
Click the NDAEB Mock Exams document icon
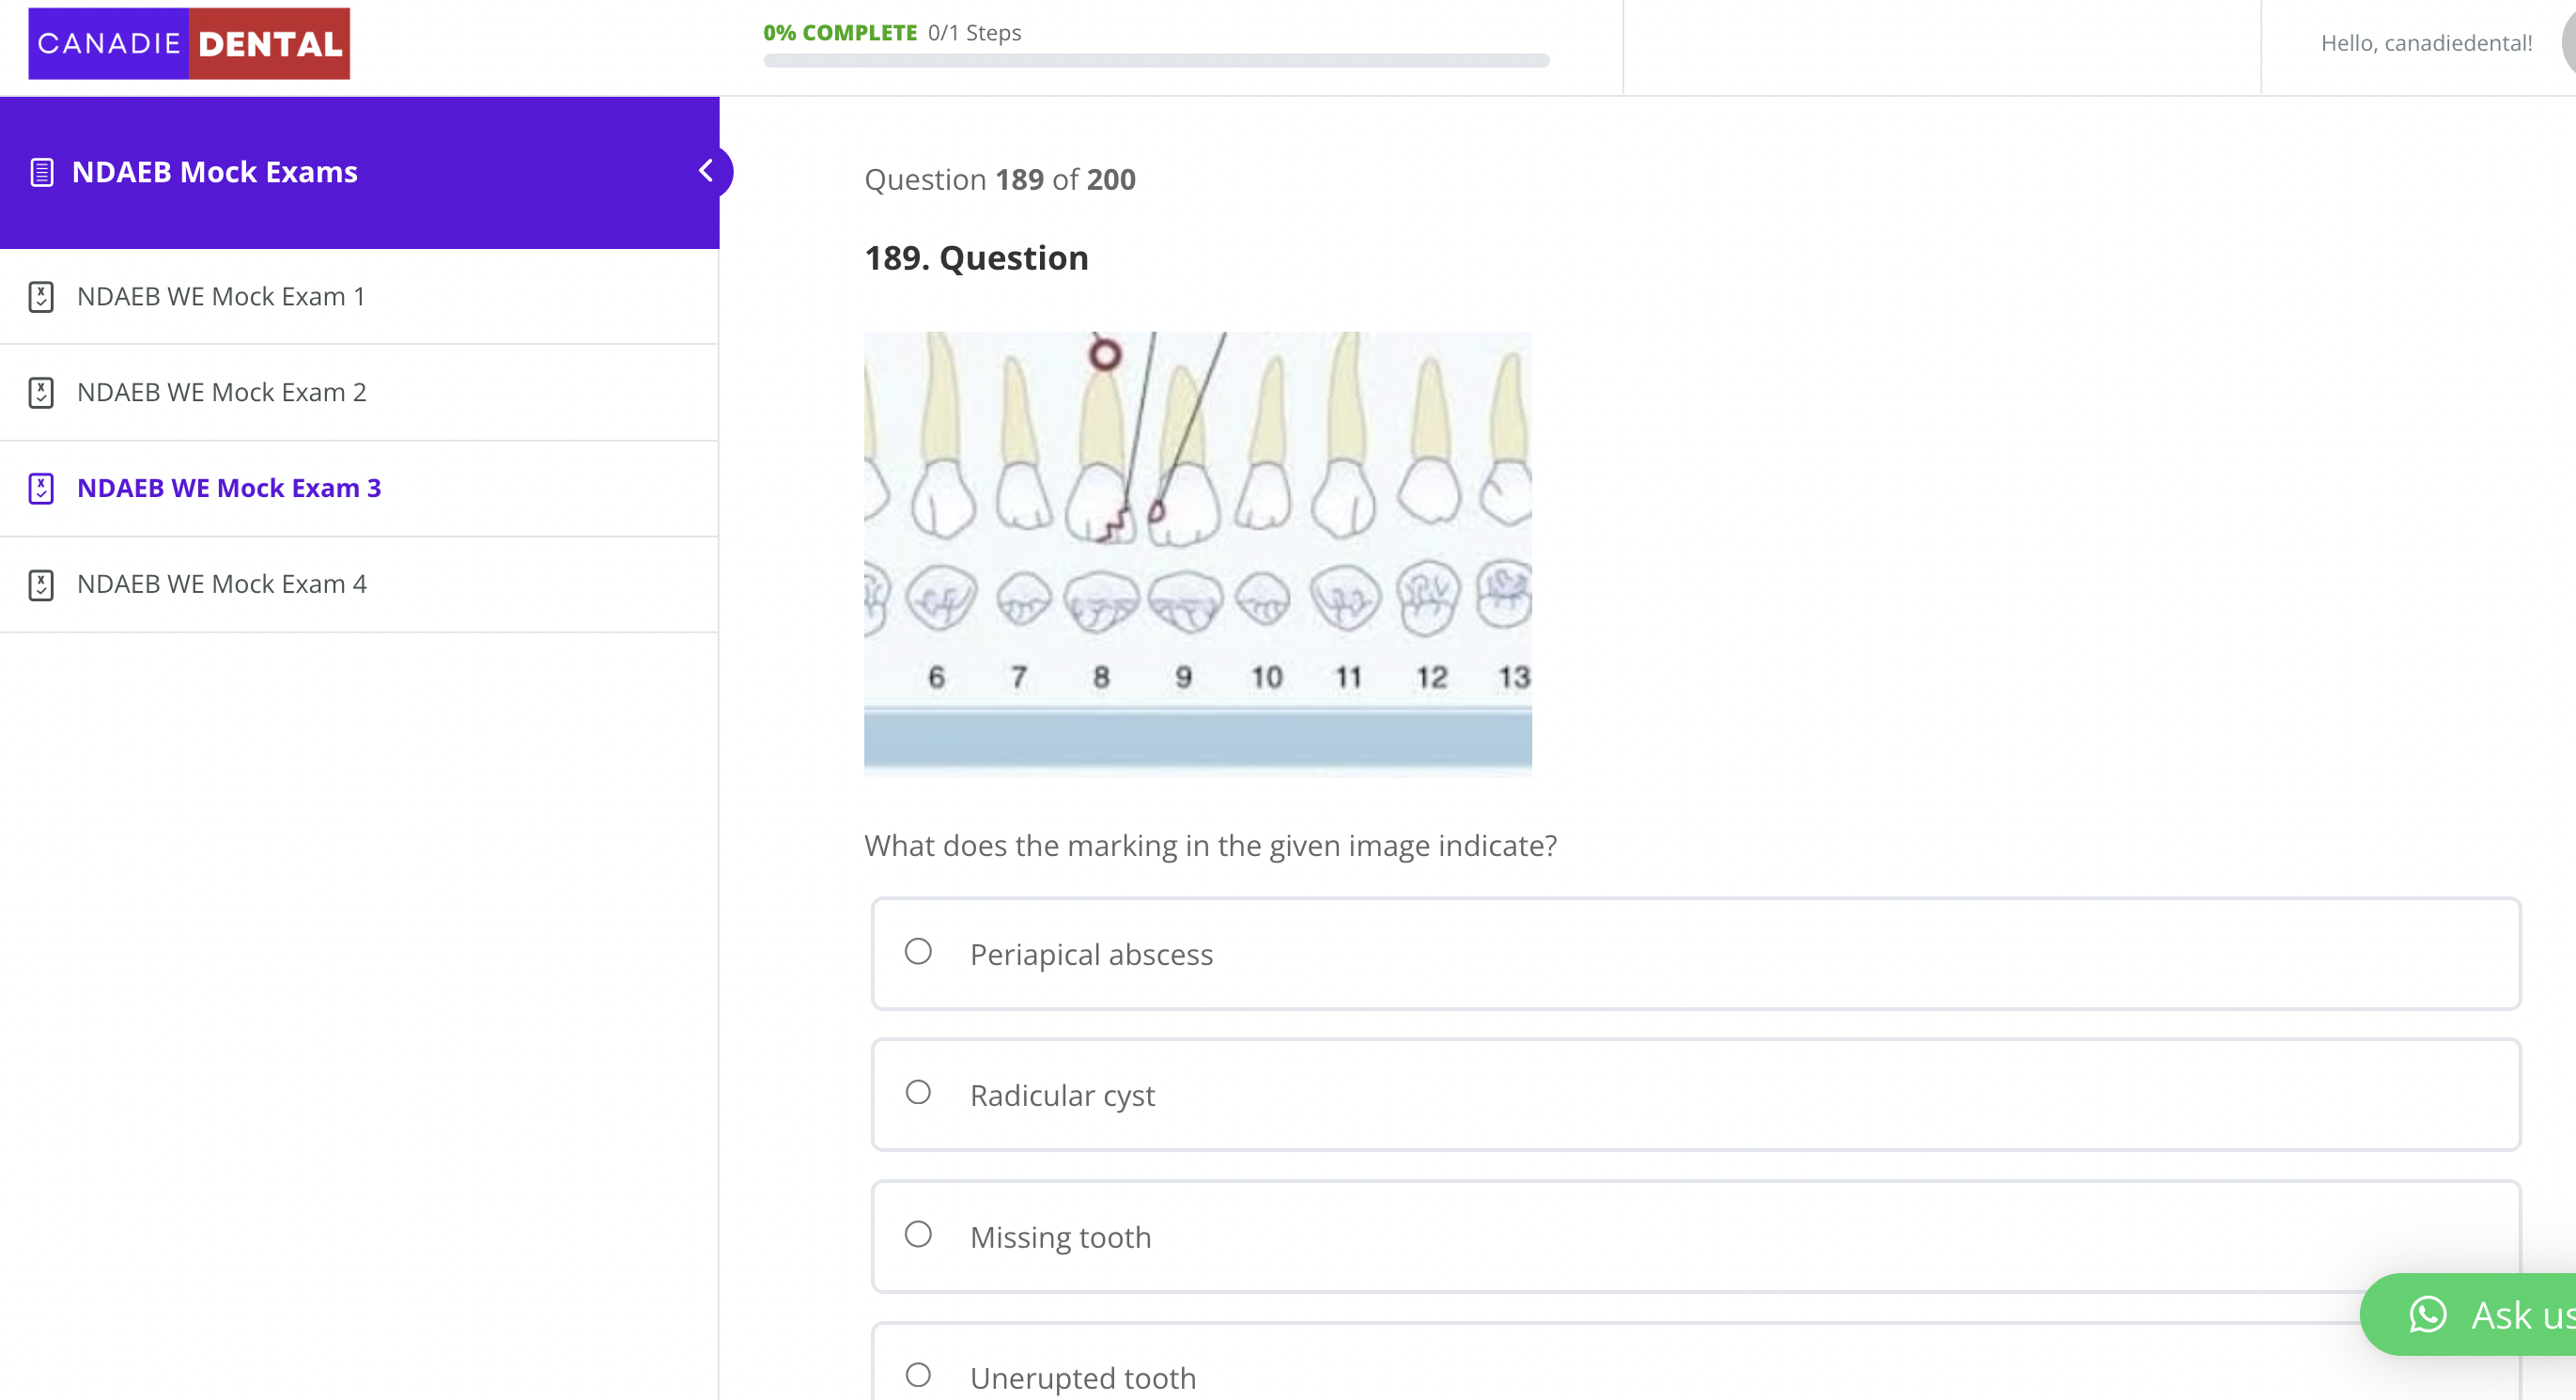(x=42, y=172)
